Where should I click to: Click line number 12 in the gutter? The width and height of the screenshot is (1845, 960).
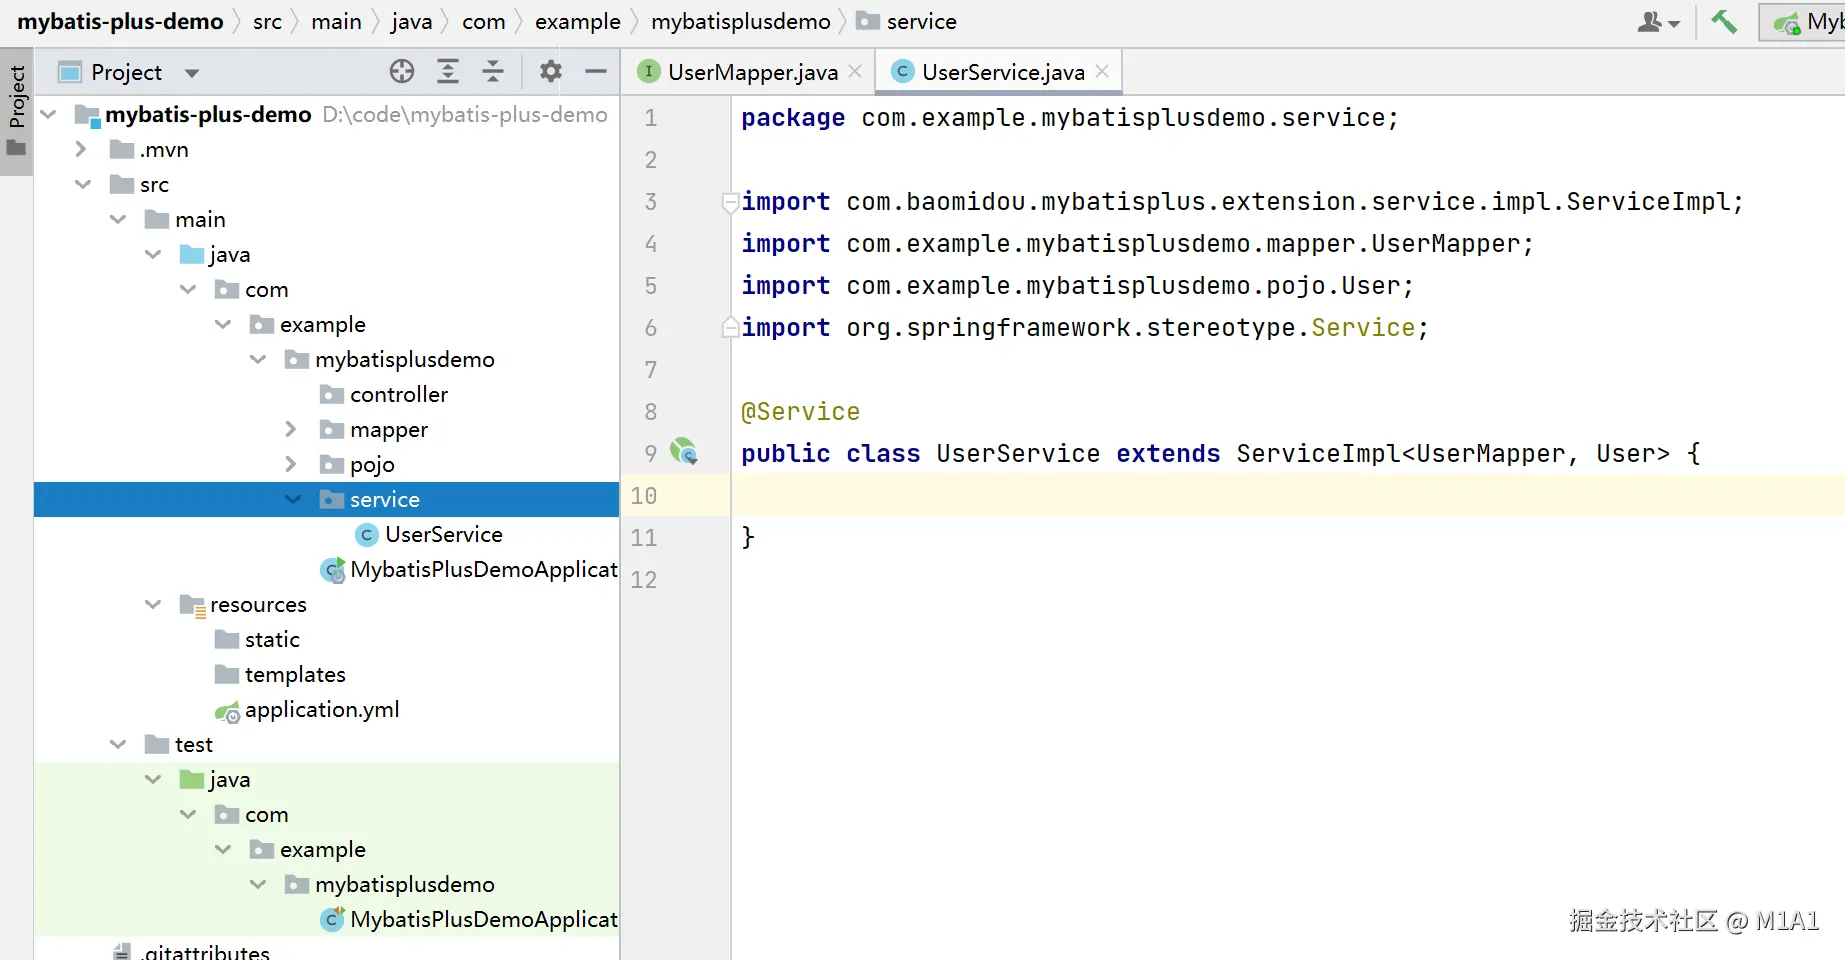(x=644, y=580)
